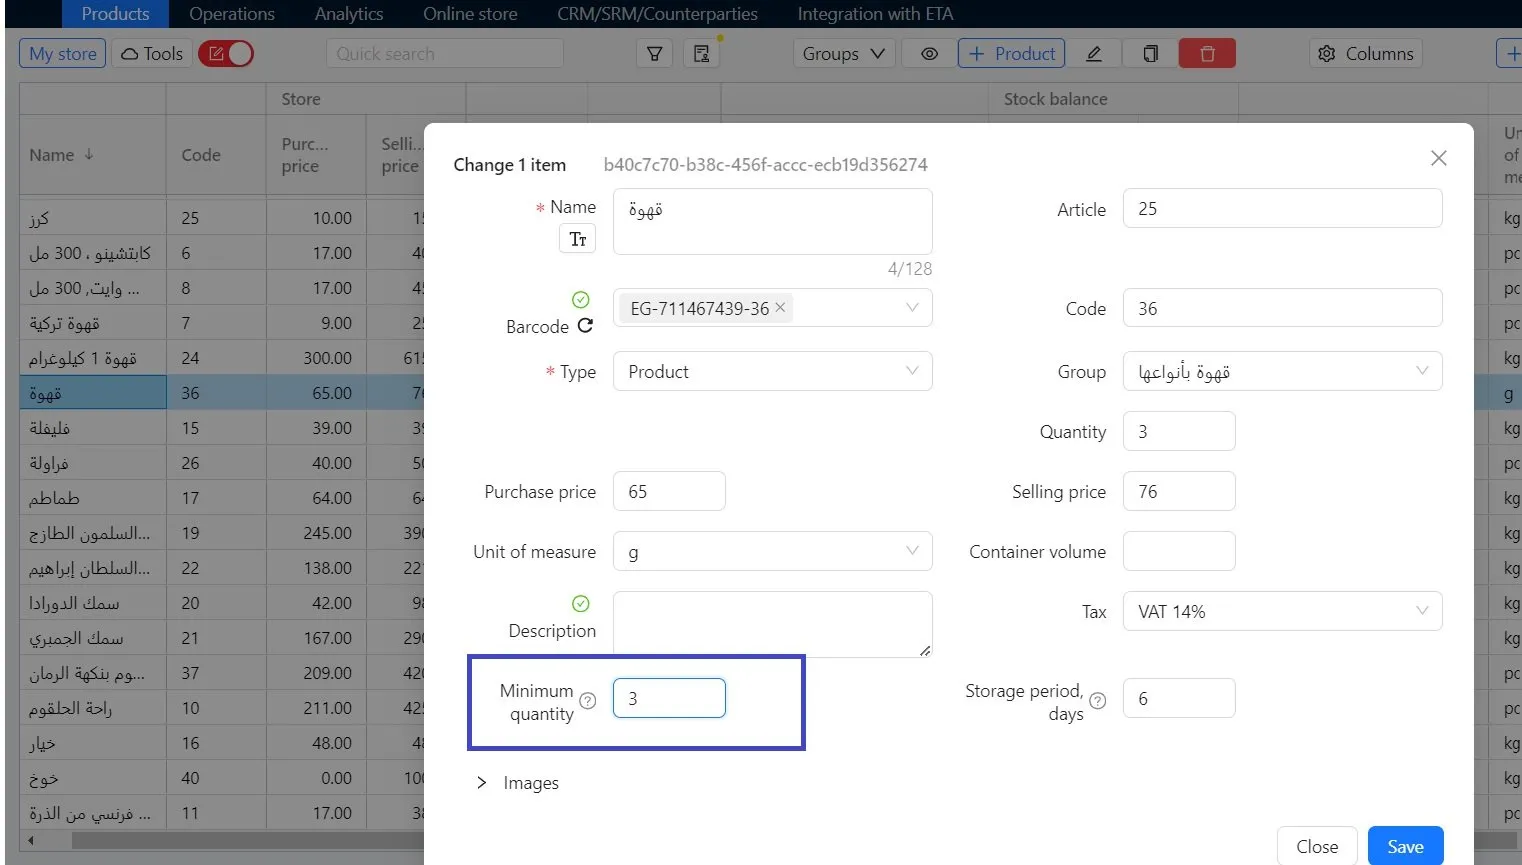Click purchase price 211.00 cell
Viewport: 1522px width, 865px height.
point(316,708)
